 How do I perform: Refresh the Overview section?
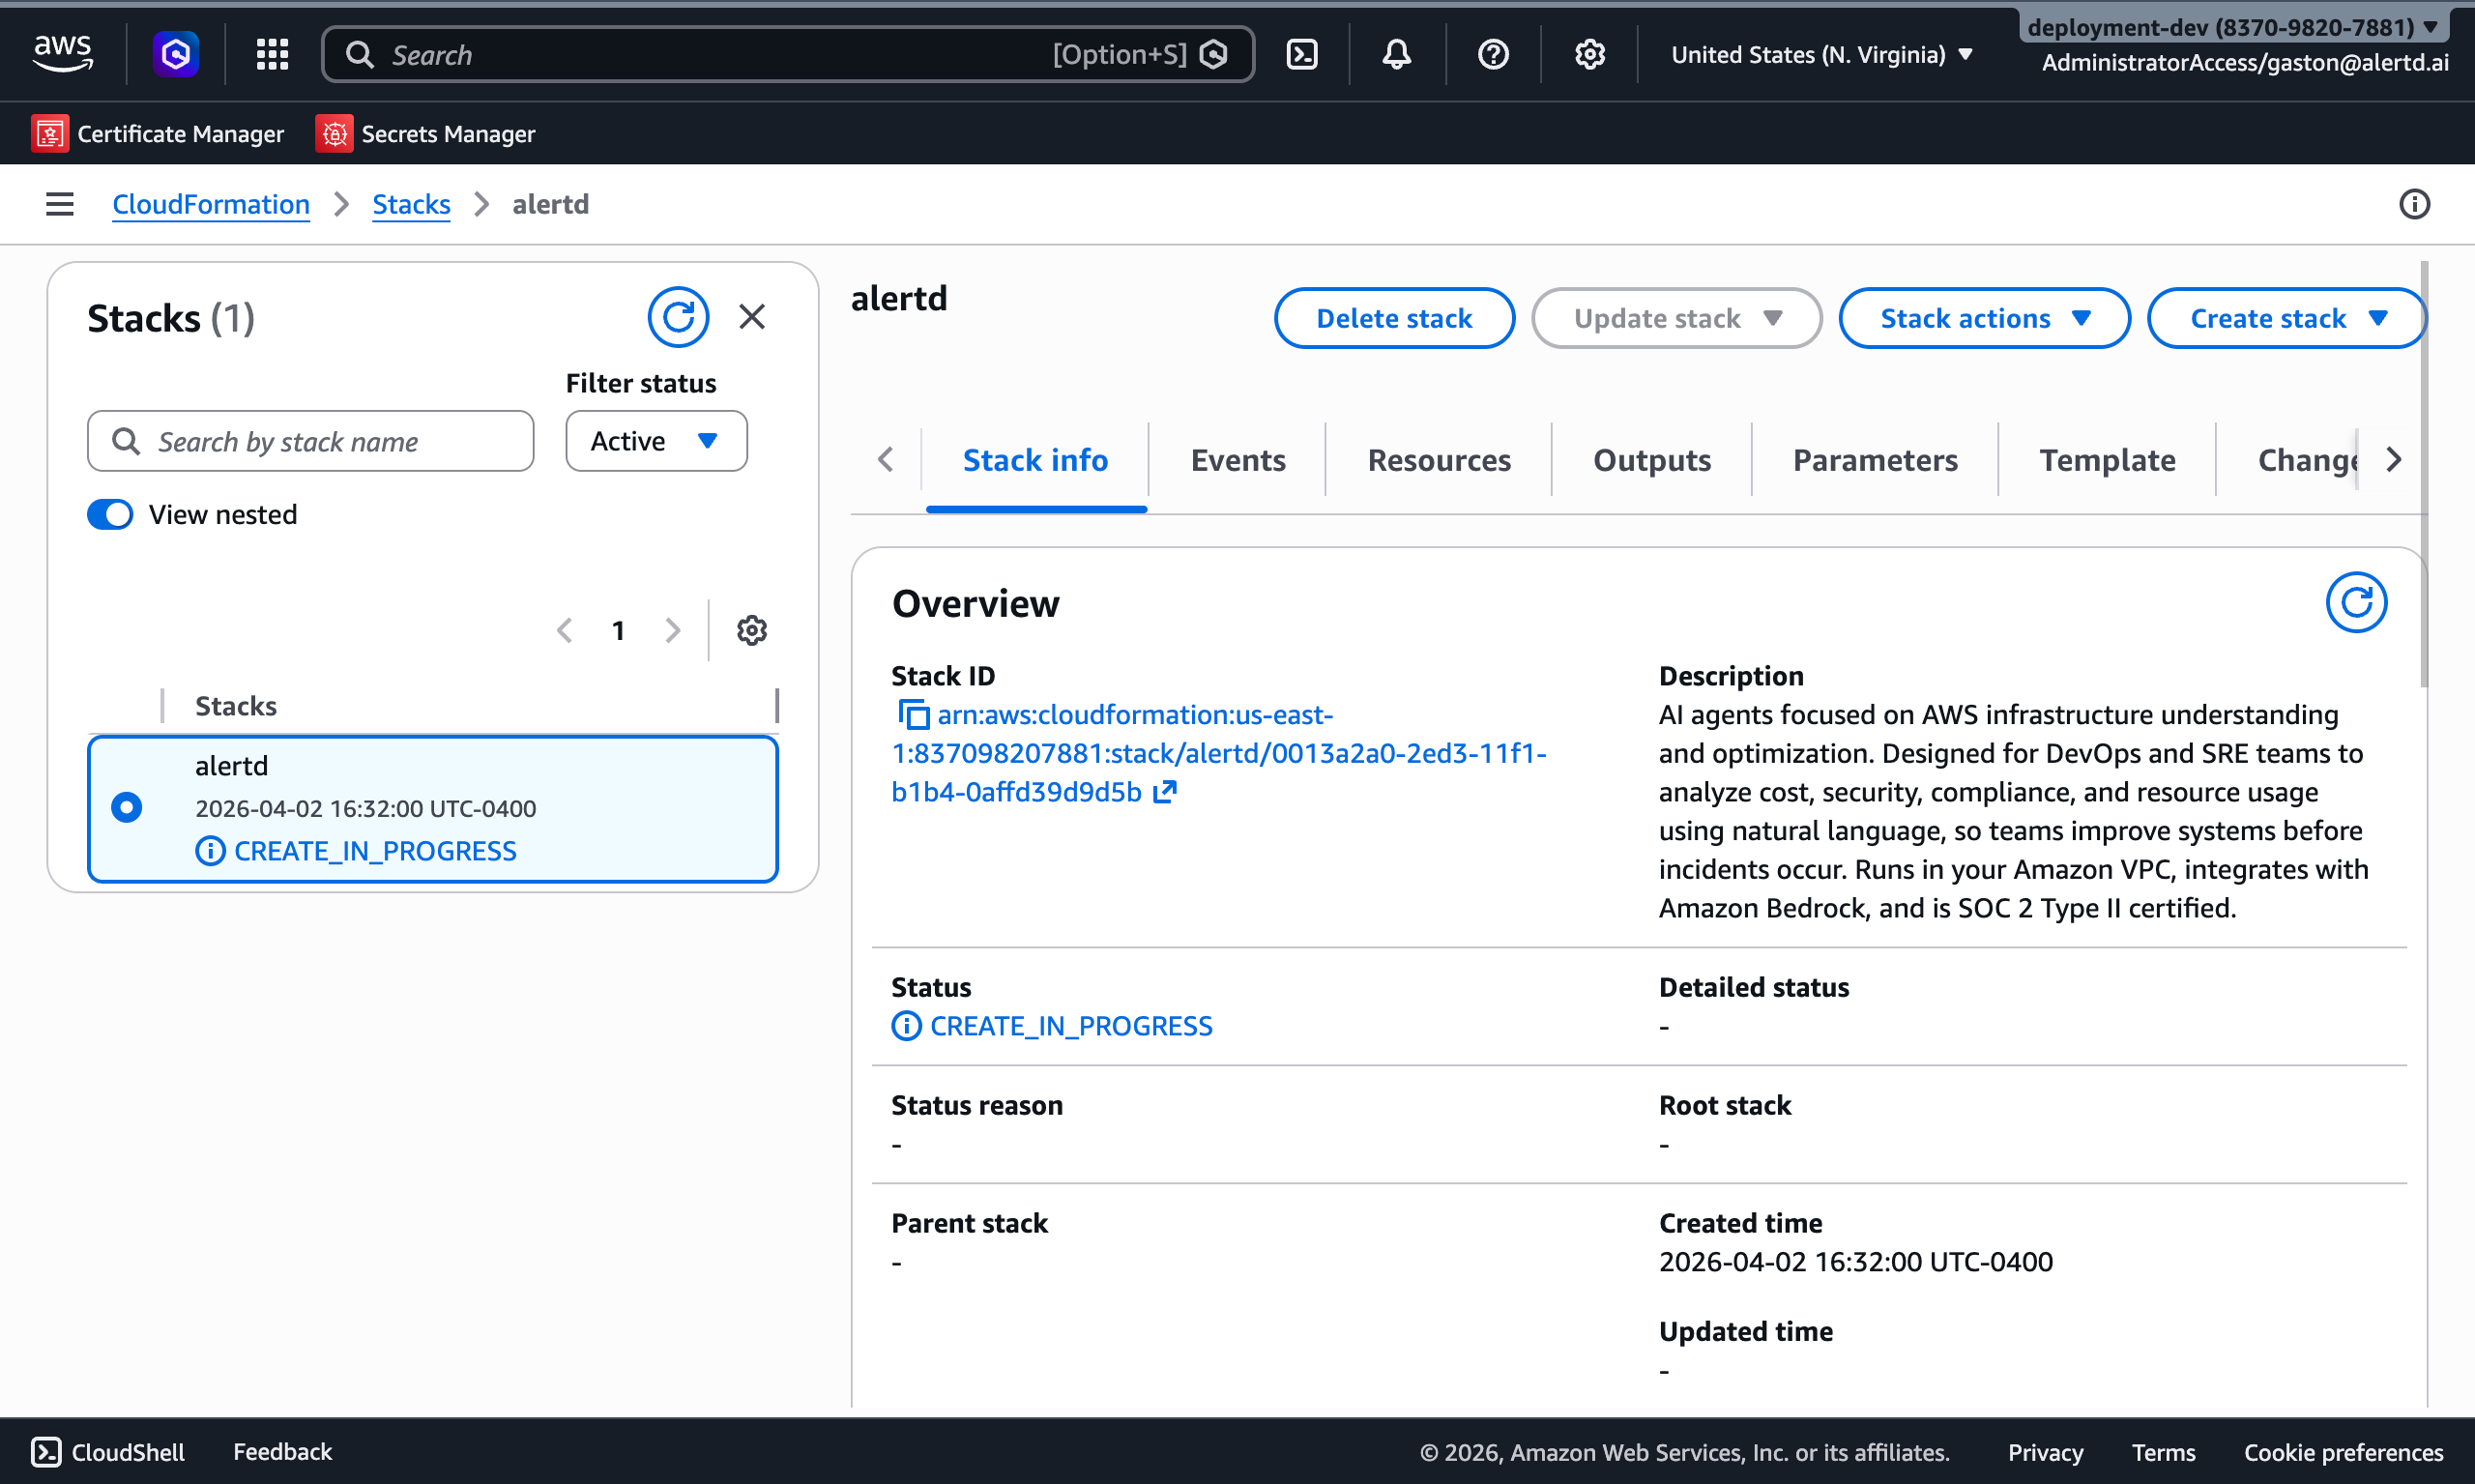coord(2356,602)
